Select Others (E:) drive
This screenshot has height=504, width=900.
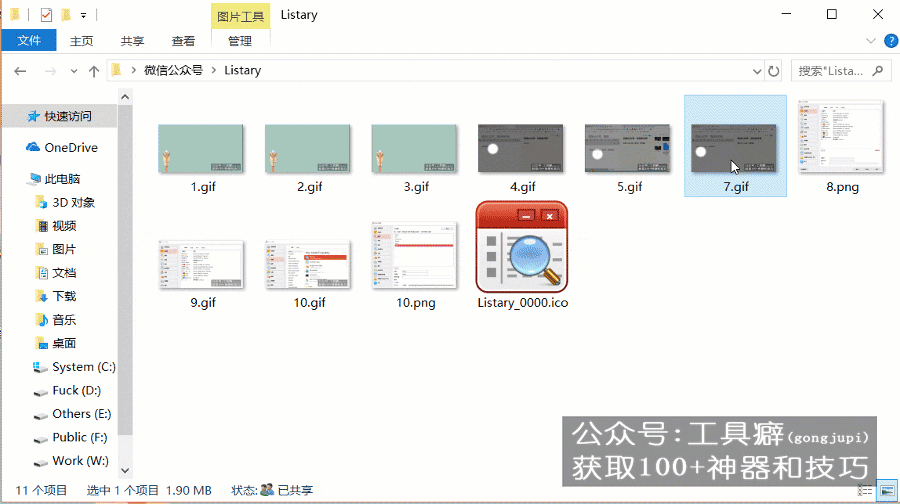[x=72, y=414]
